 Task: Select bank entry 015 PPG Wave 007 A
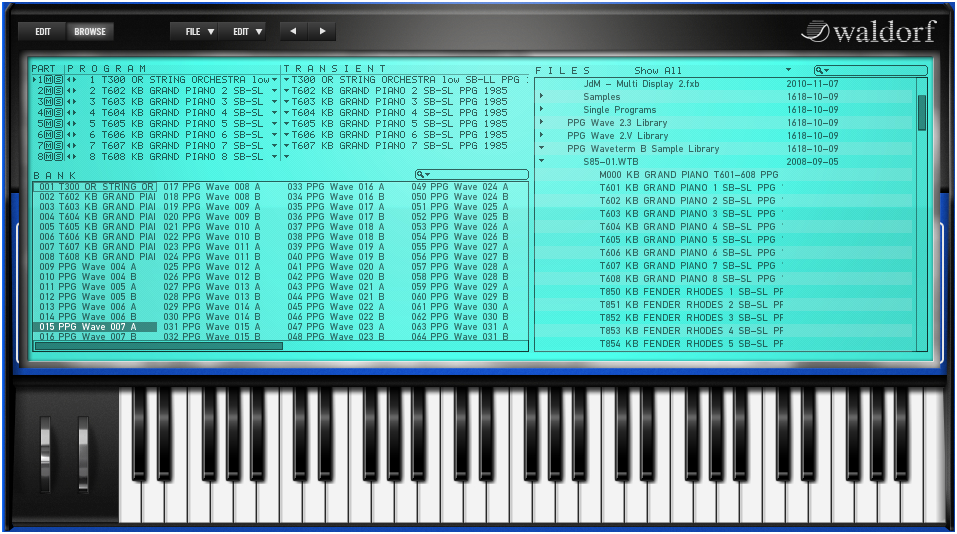coord(95,327)
